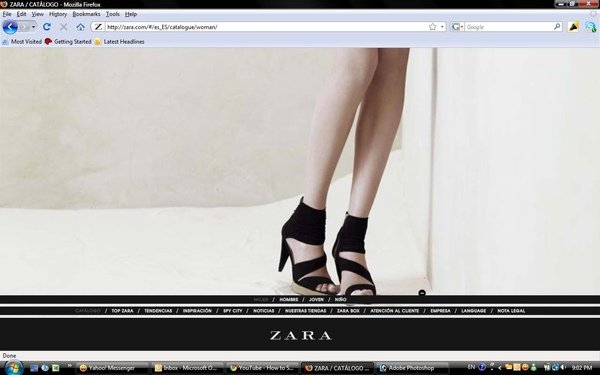Open the Getting Started bookmark
600x375 pixels.
68,42
